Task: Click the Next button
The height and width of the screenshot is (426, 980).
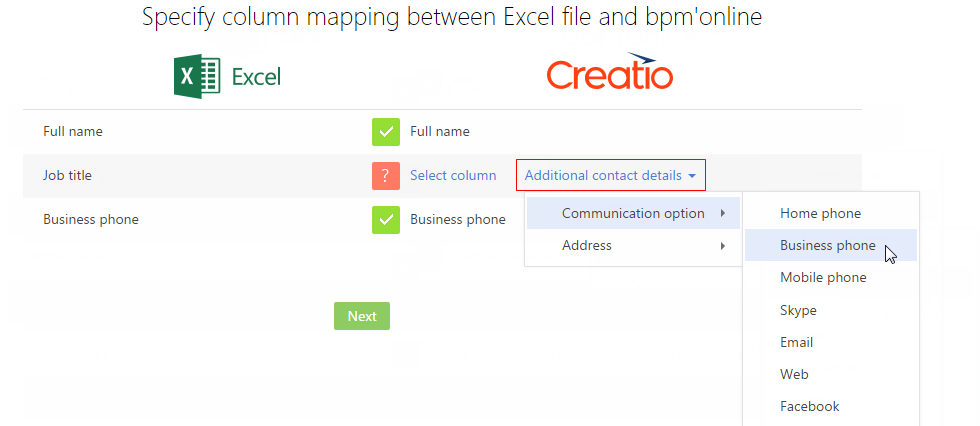Action: 362,316
